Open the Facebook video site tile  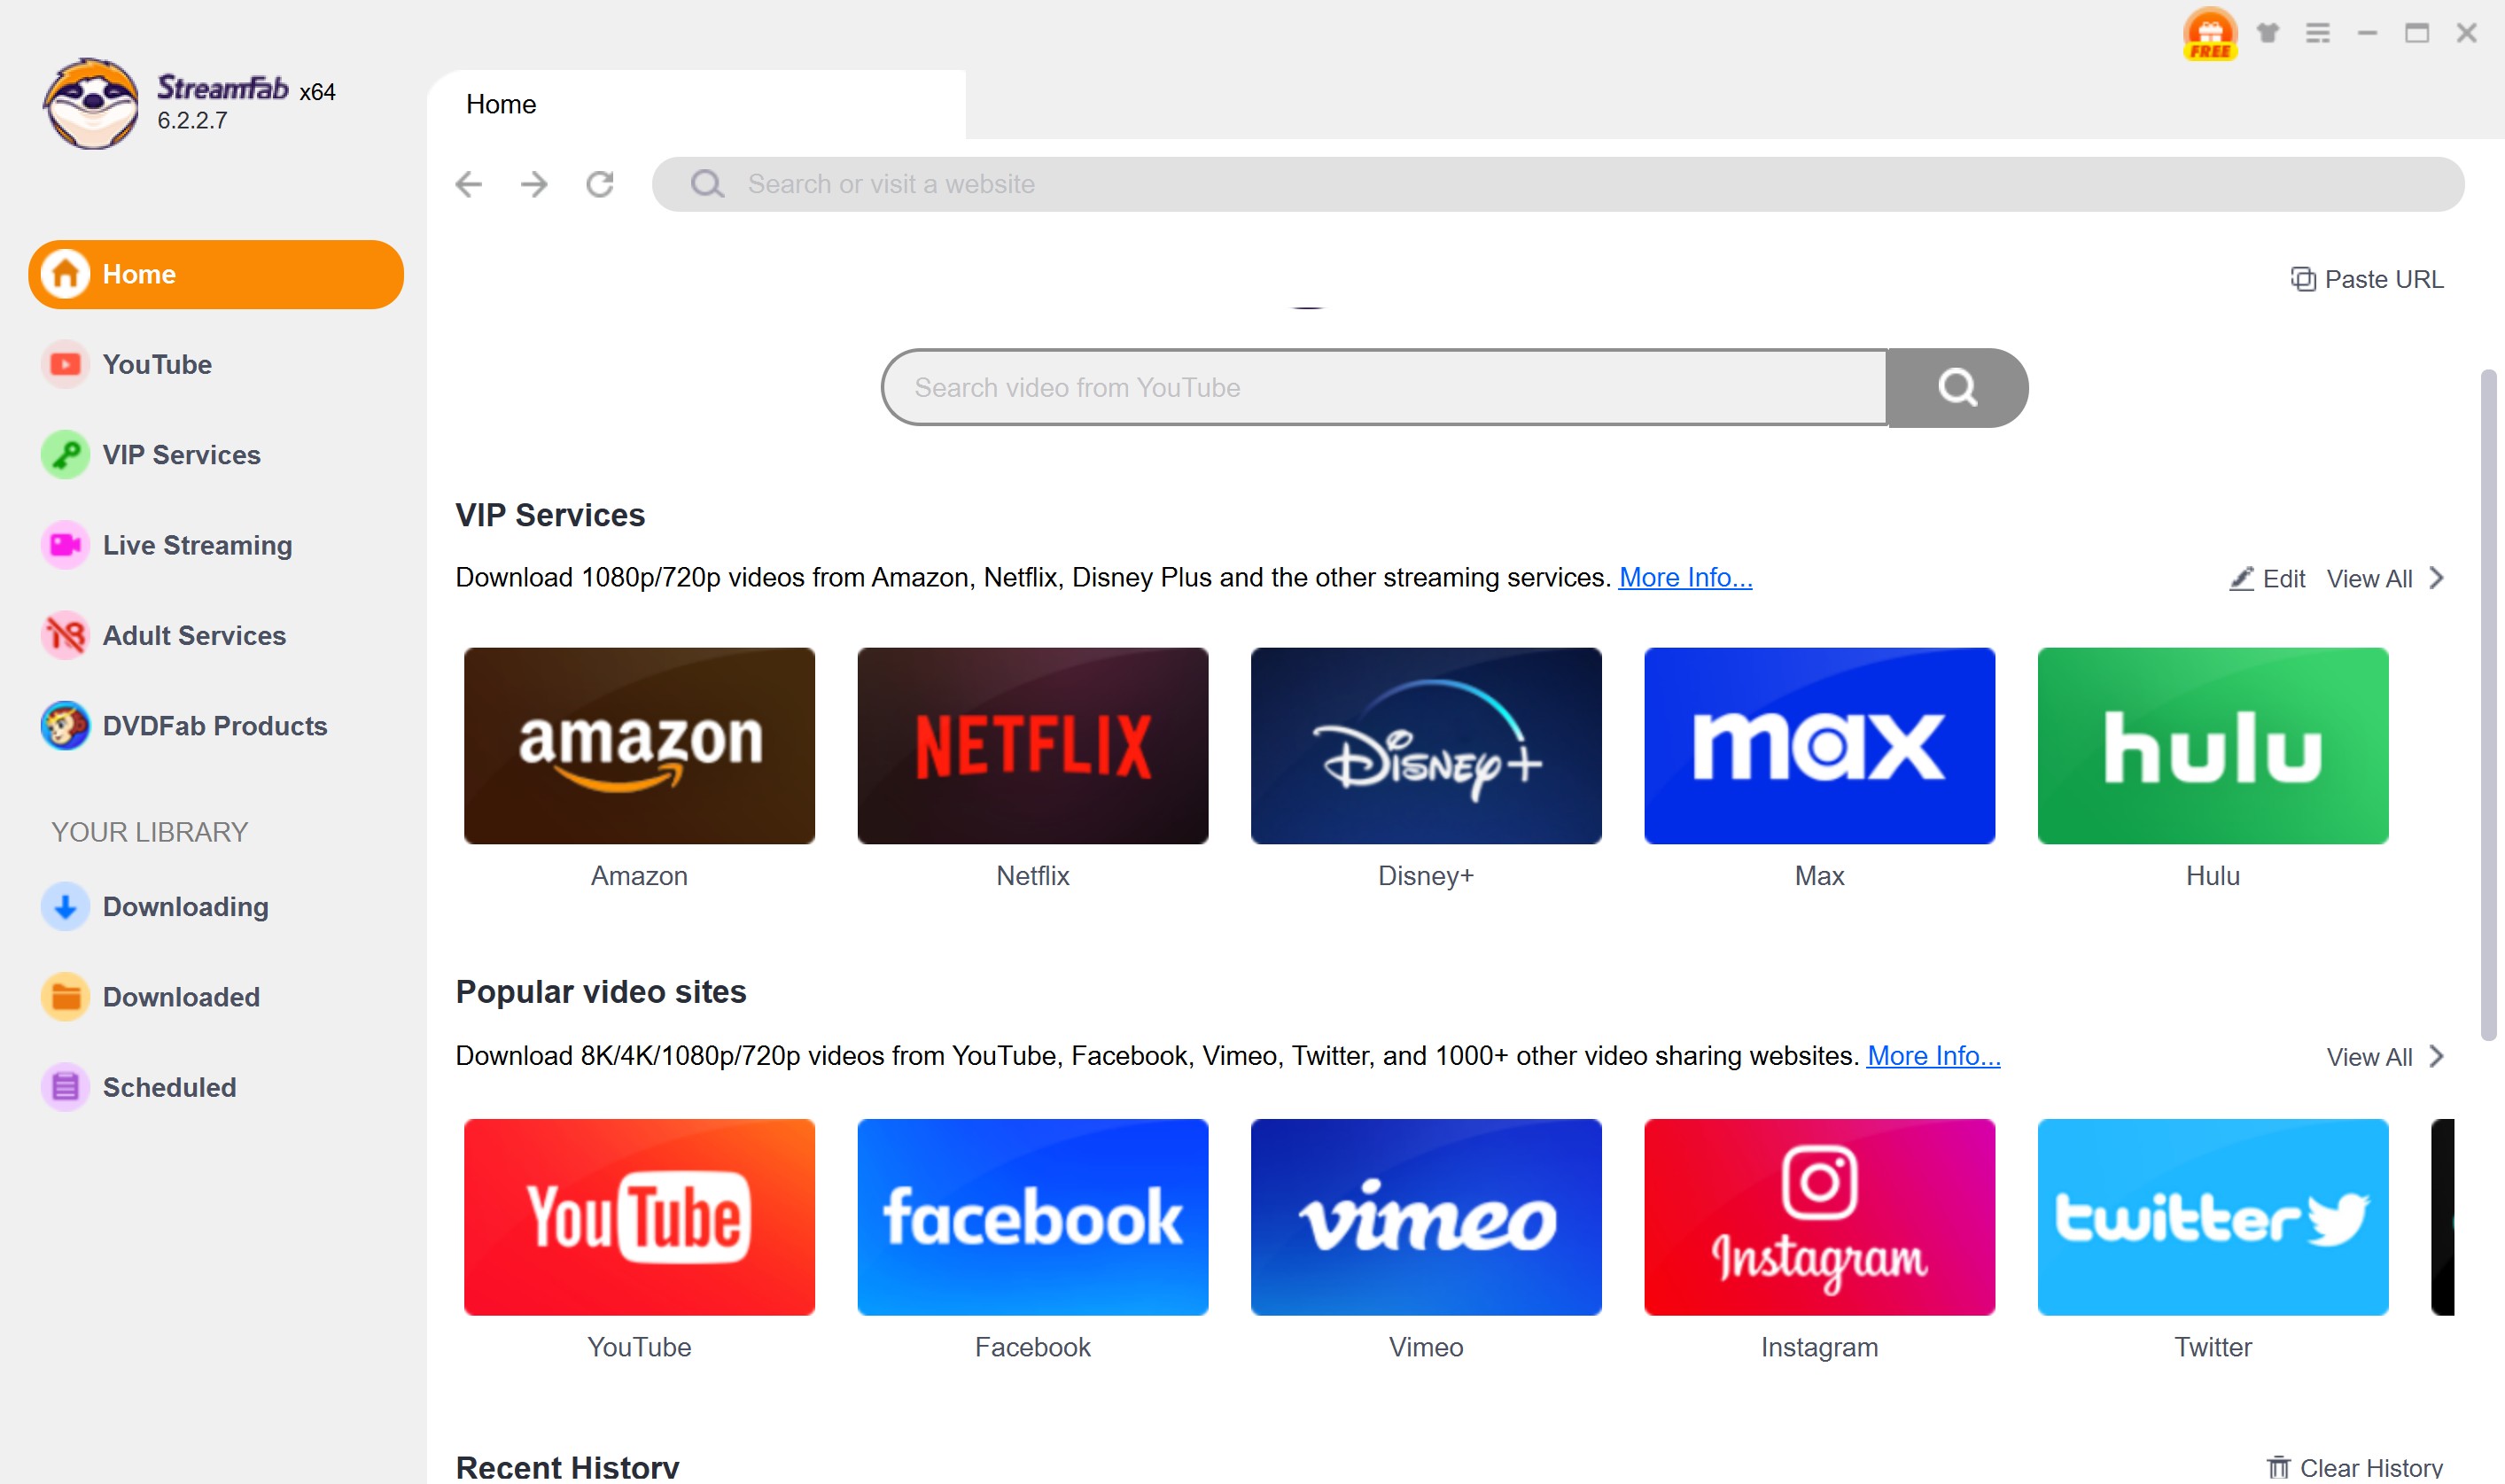click(x=1032, y=1217)
